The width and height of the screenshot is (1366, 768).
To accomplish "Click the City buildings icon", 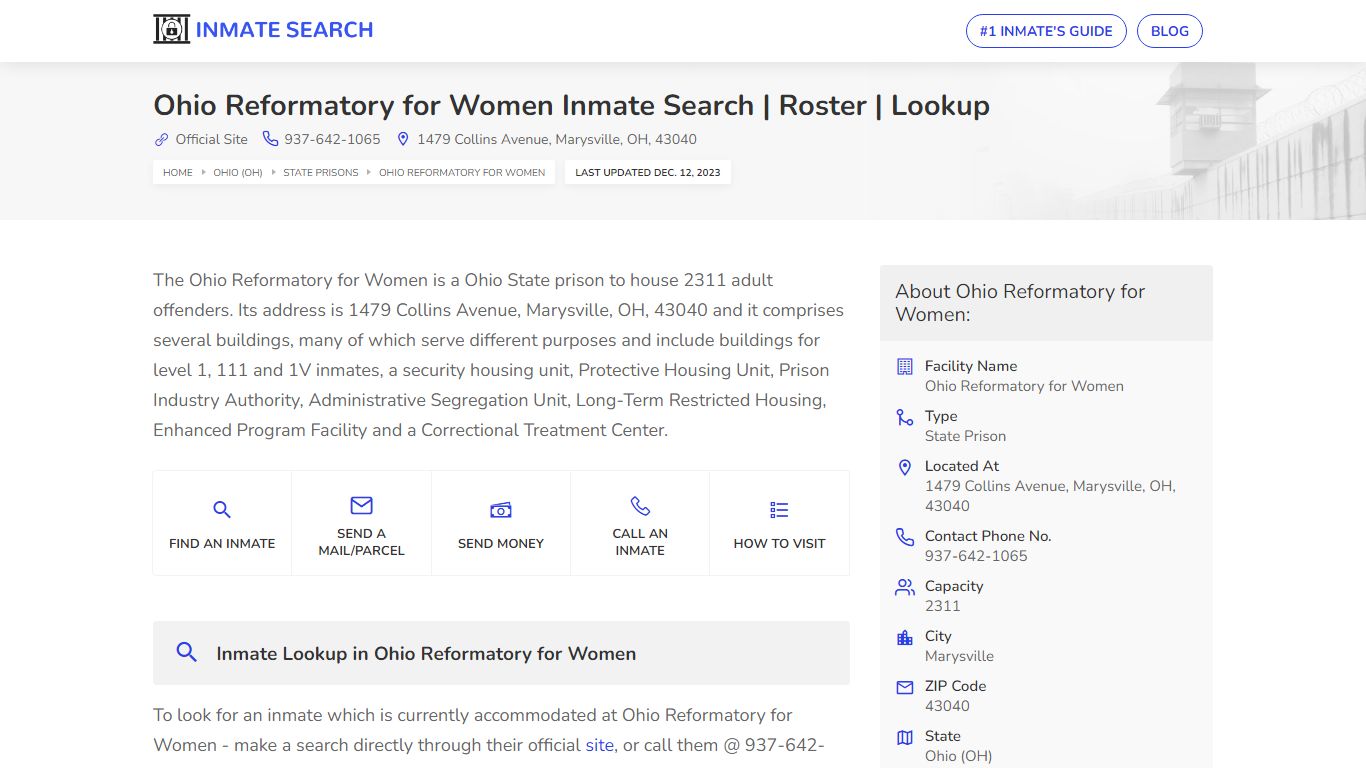I will tap(905, 637).
